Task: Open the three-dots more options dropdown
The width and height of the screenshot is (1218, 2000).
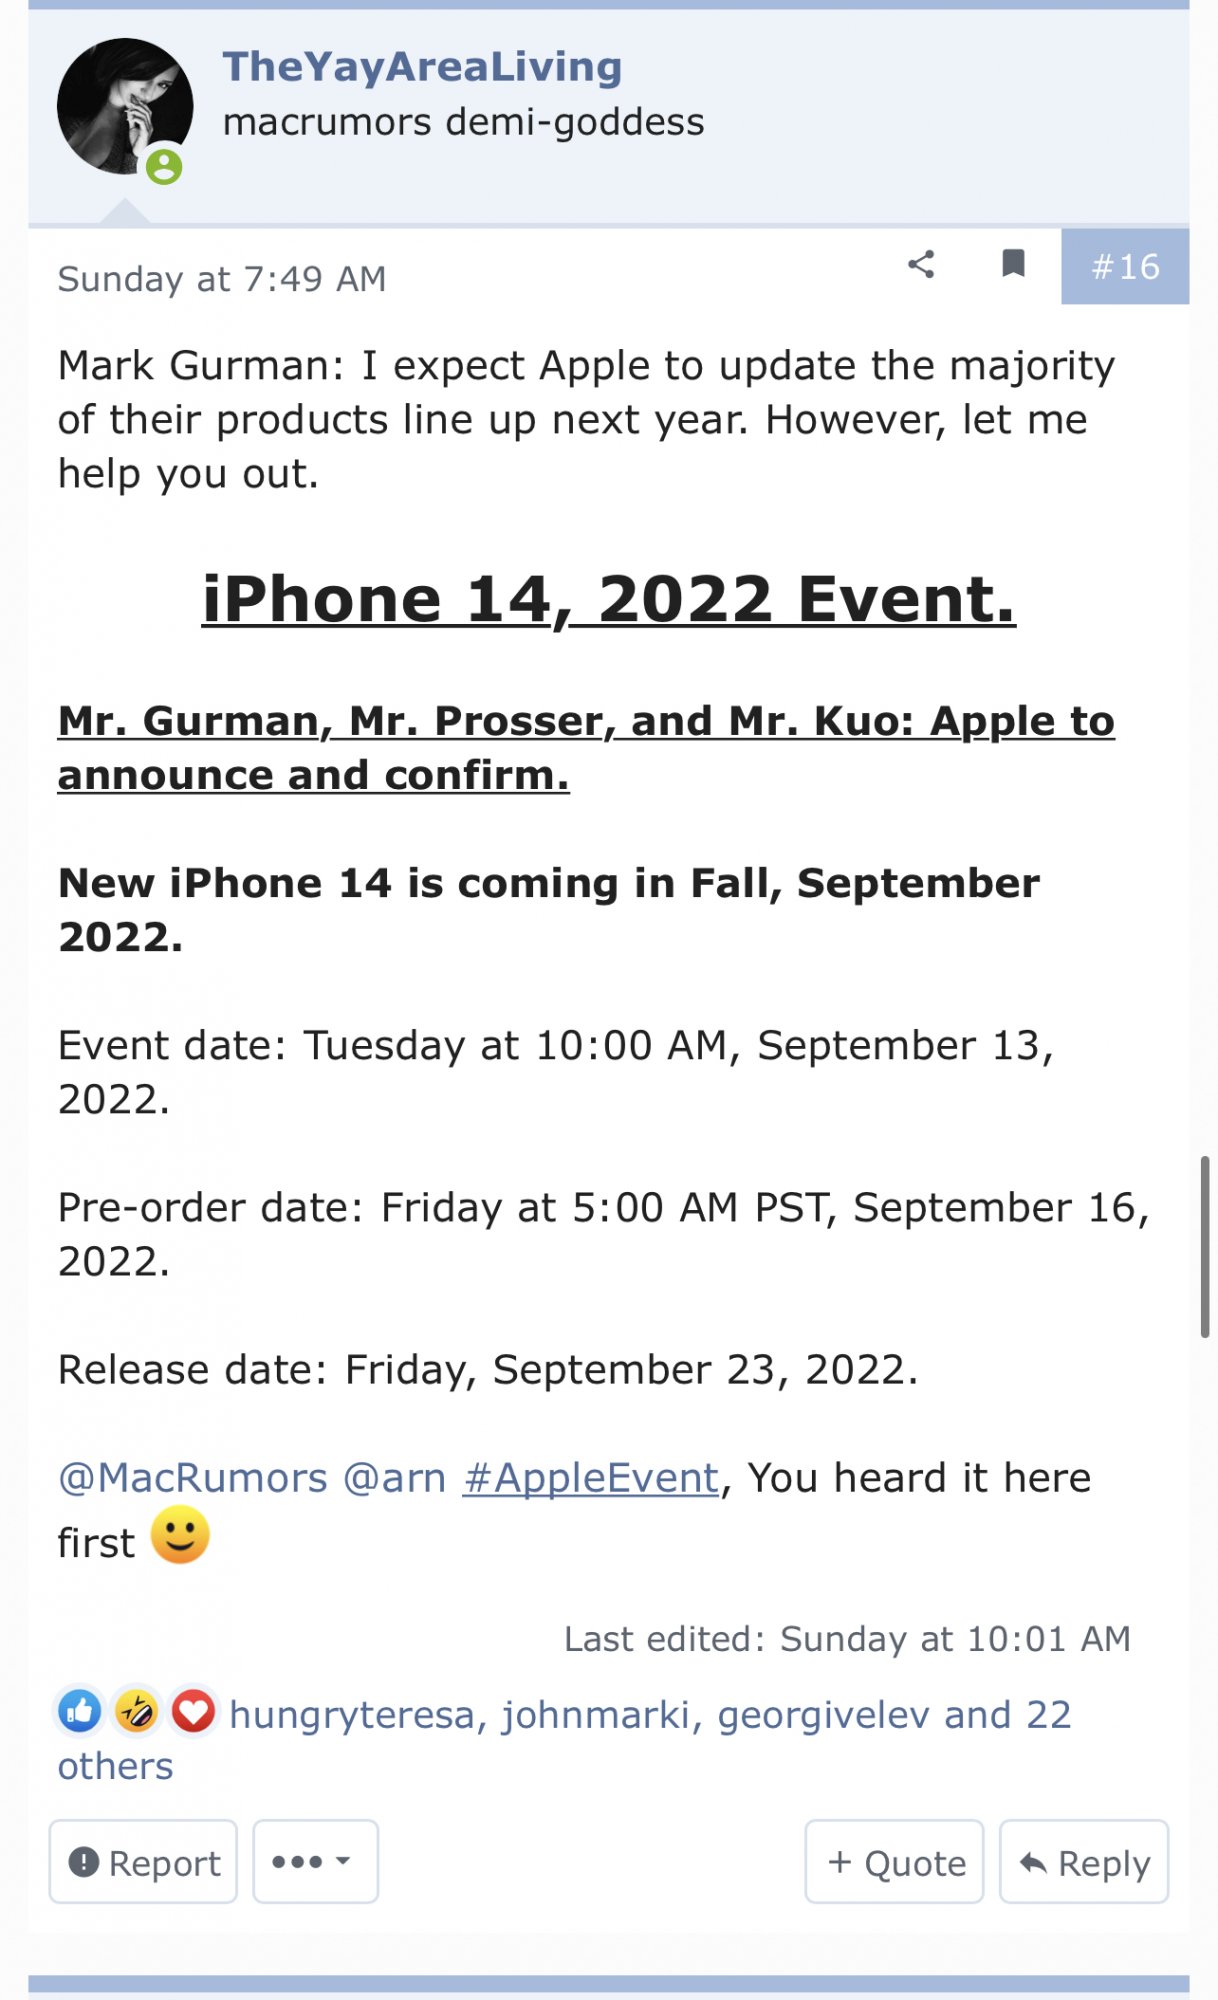Action: [x=315, y=1861]
